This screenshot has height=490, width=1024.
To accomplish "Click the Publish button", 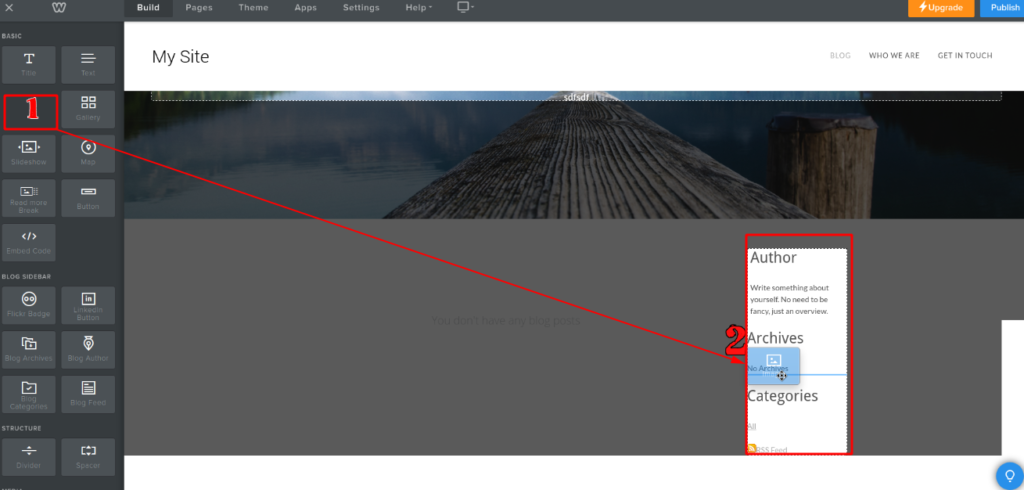I will point(1004,8).
